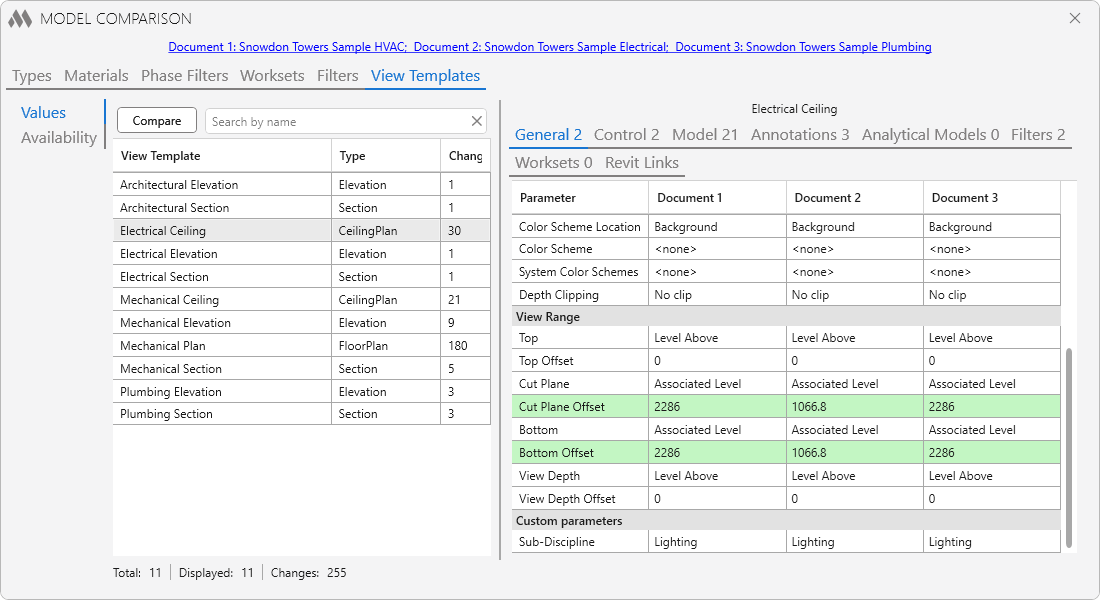Open Document 3 Snowdon Towers Sample Plumbing link
This screenshot has width=1100, height=600.
click(803, 47)
